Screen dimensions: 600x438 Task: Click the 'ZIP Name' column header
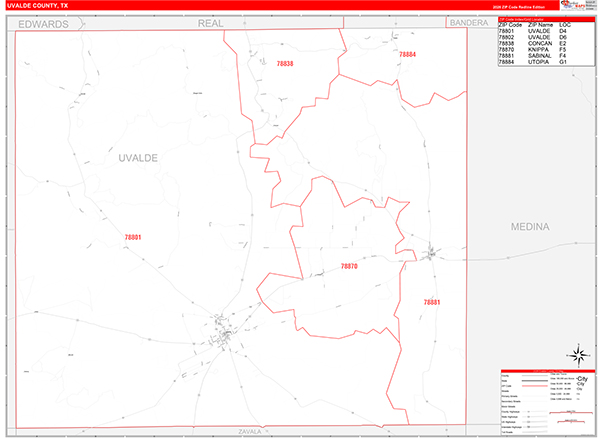[540, 25]
